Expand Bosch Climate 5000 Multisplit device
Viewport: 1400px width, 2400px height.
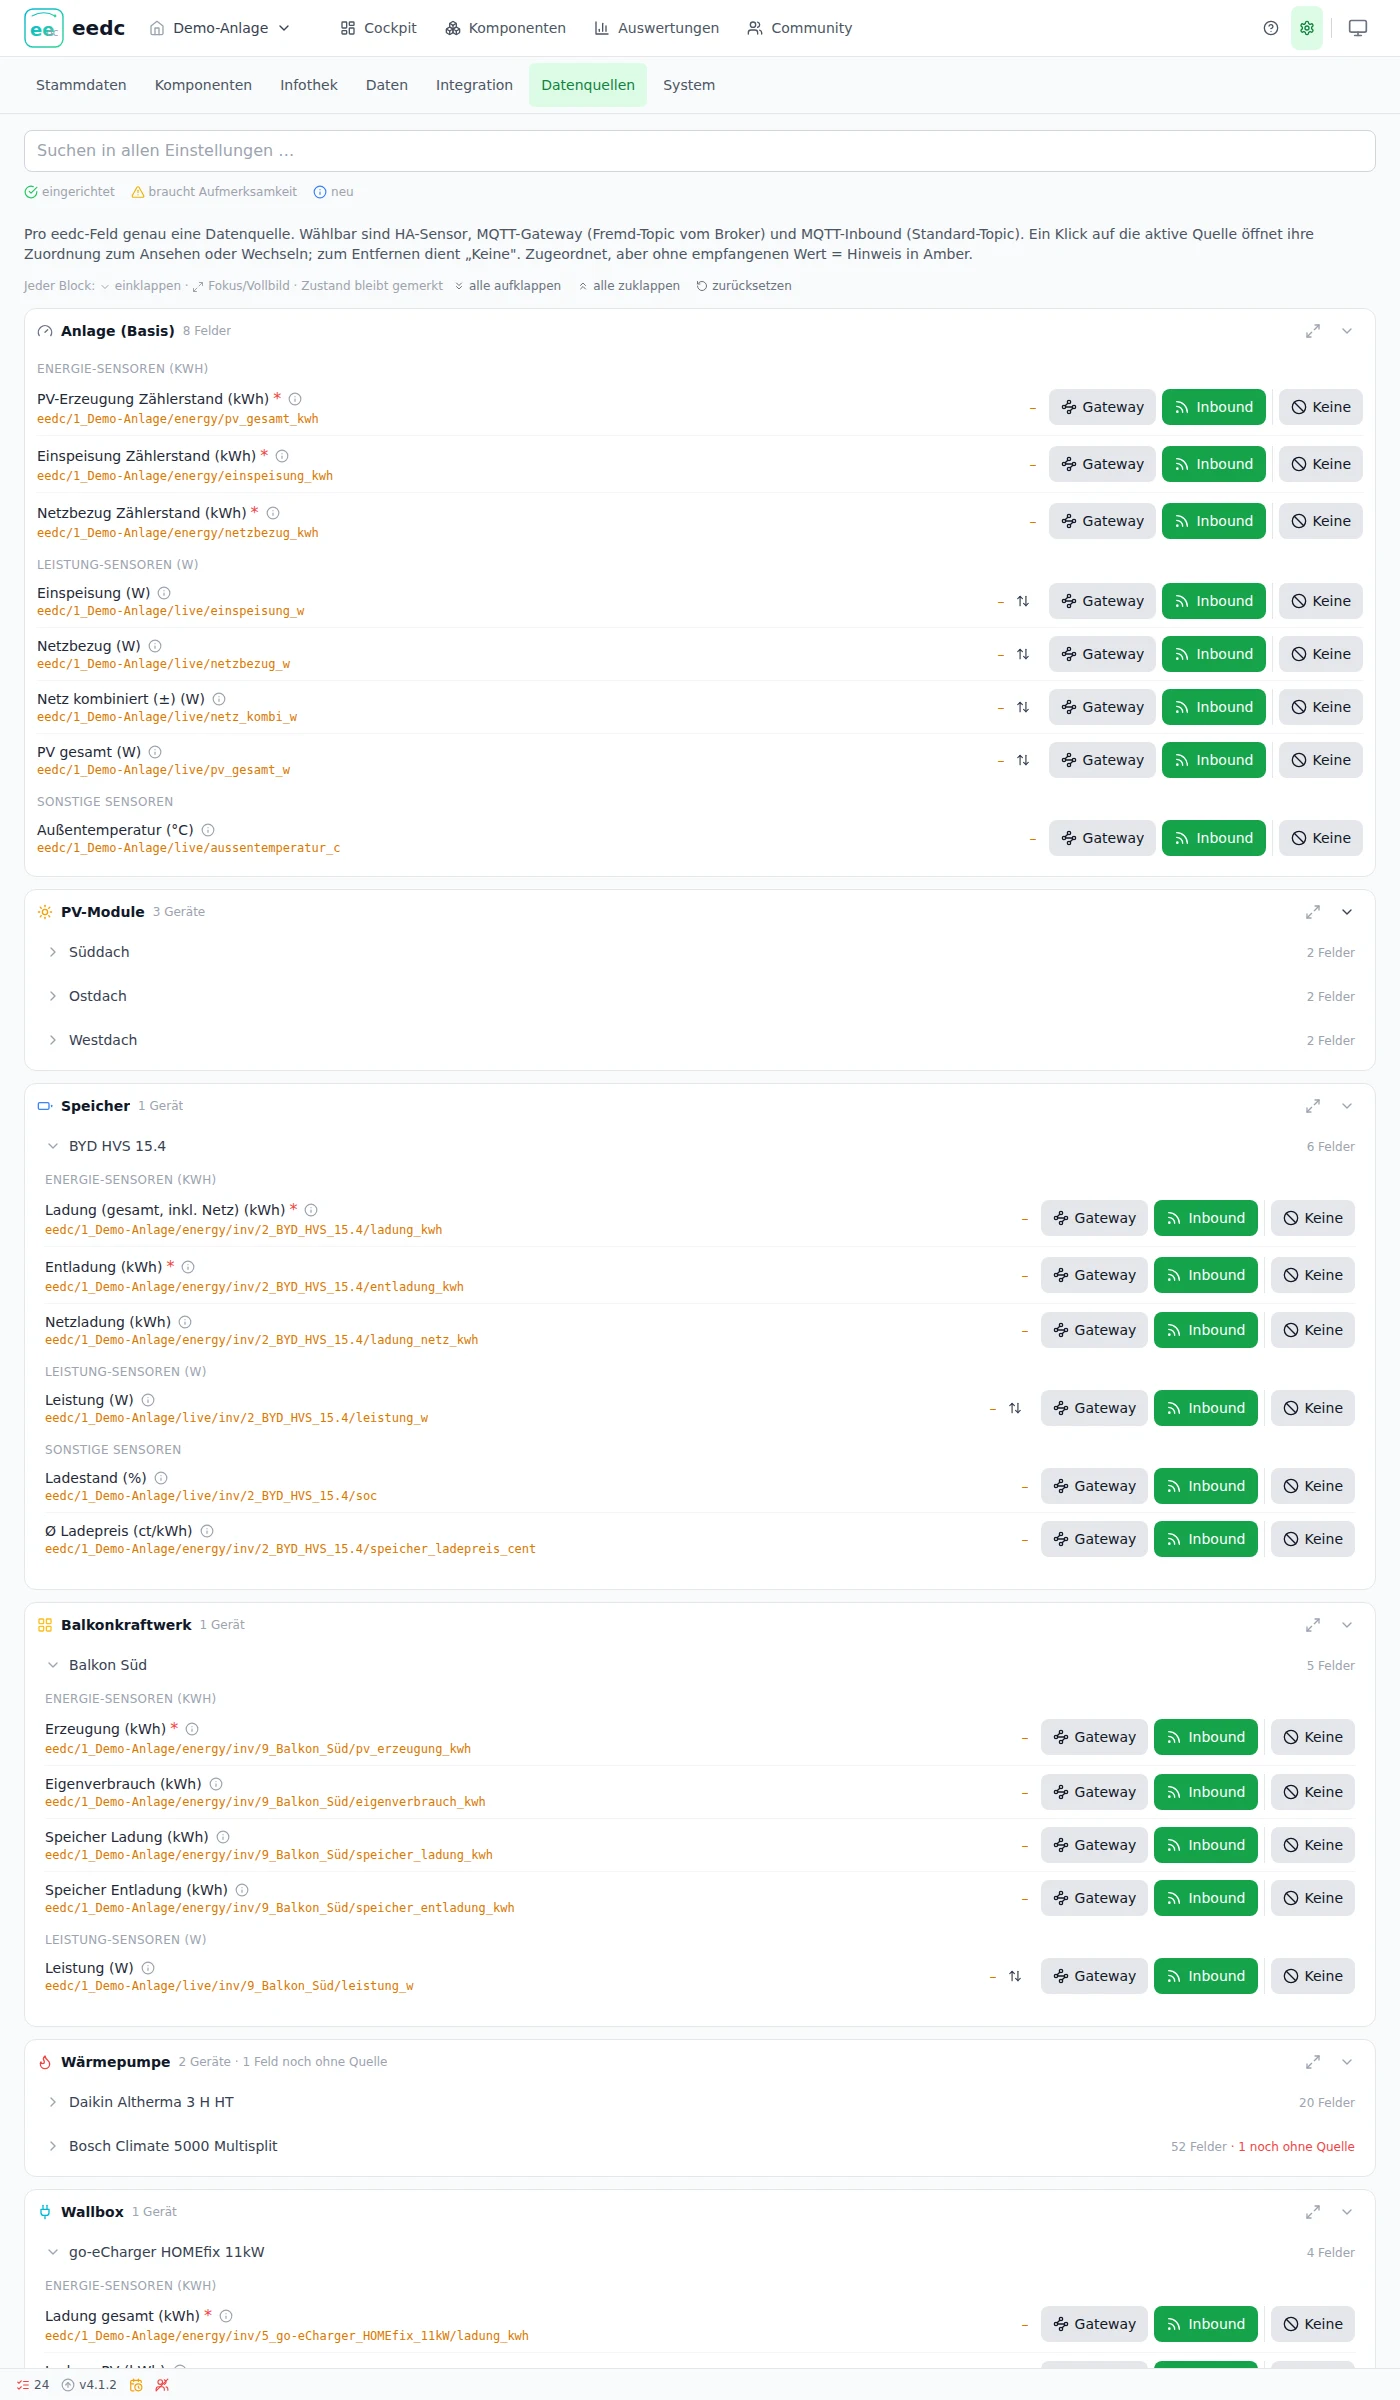point(700,2146)
